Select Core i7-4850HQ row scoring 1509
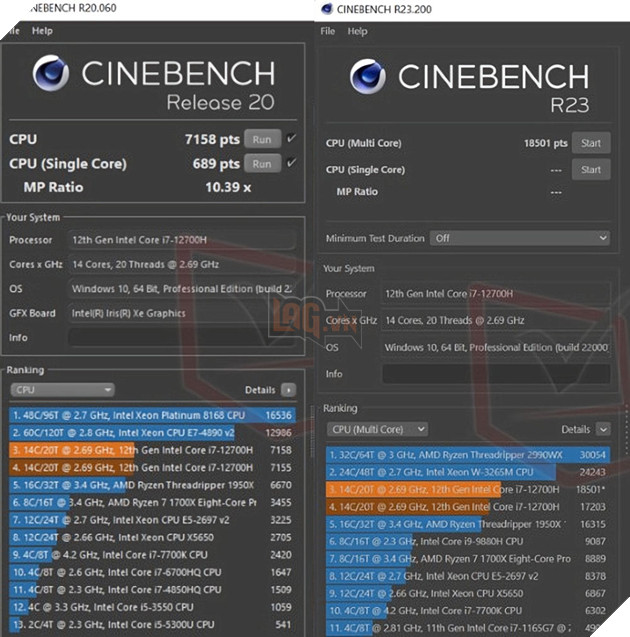The image size is (630, 637). (152, 590)
